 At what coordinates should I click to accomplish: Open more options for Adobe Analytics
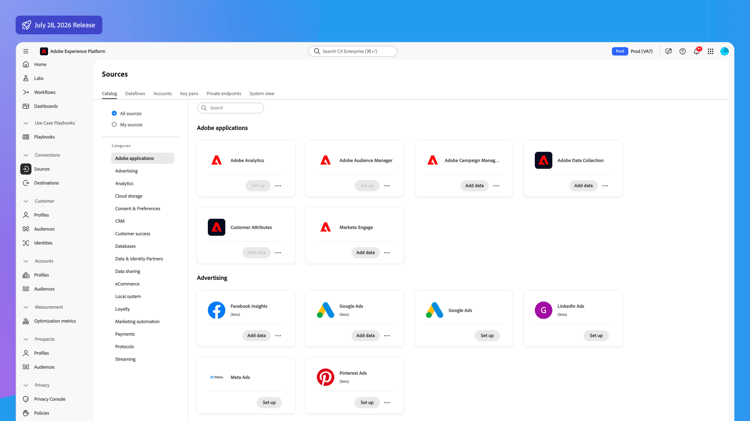(278, 186)
